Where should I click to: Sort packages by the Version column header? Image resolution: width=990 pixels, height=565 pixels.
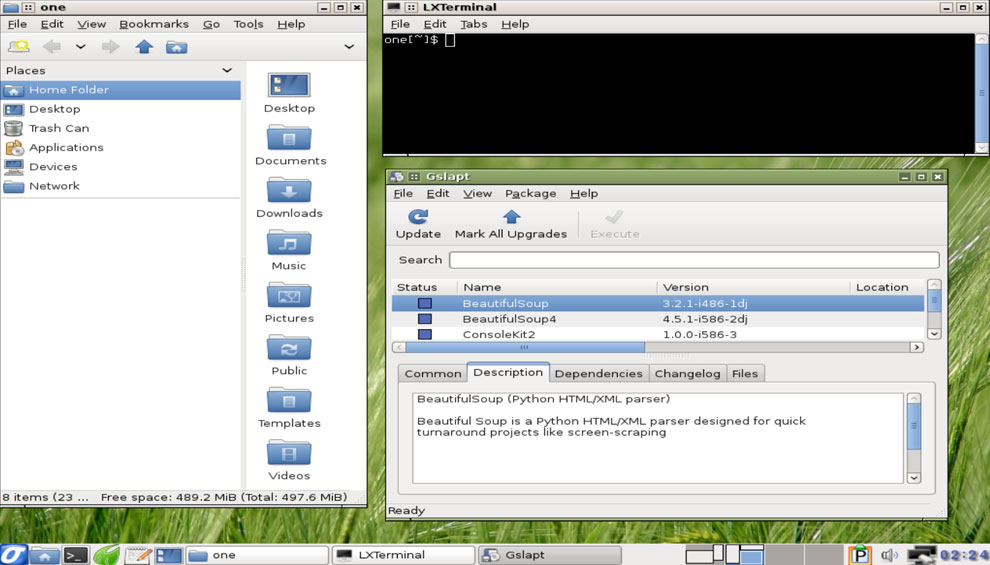pos(753,287)
